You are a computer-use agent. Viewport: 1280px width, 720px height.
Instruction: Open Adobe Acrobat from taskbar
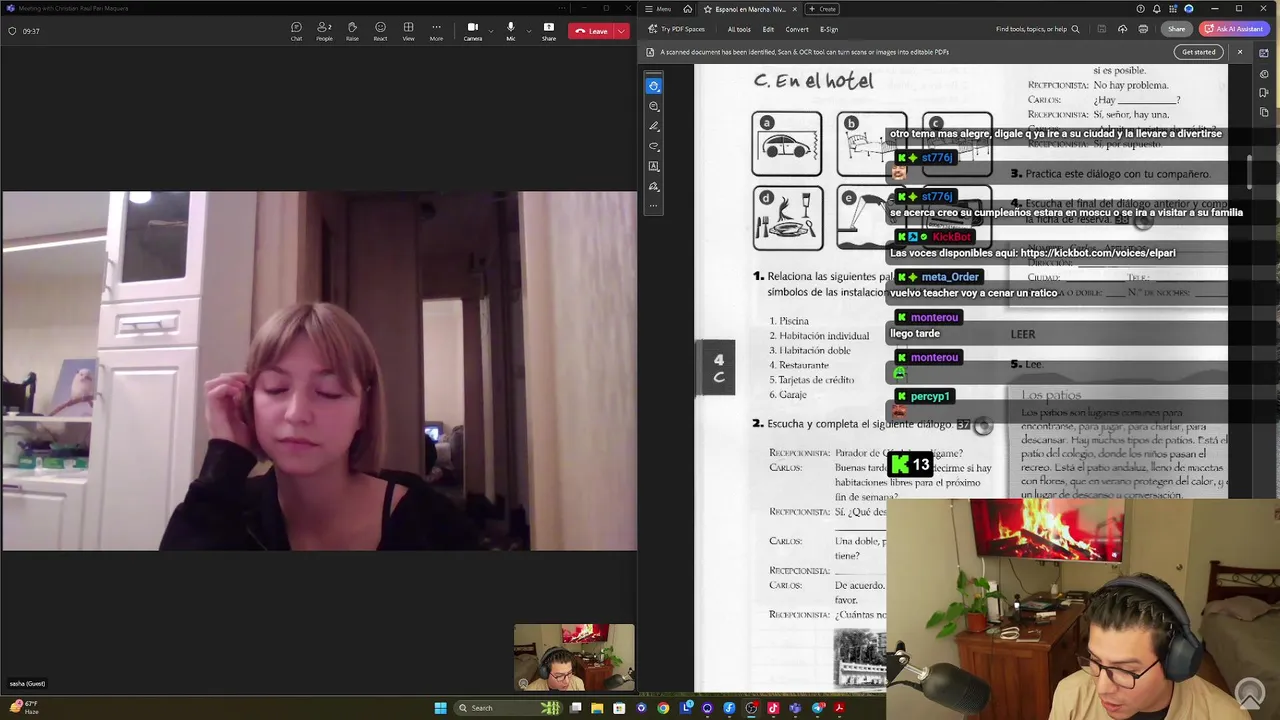pos(839,708)
